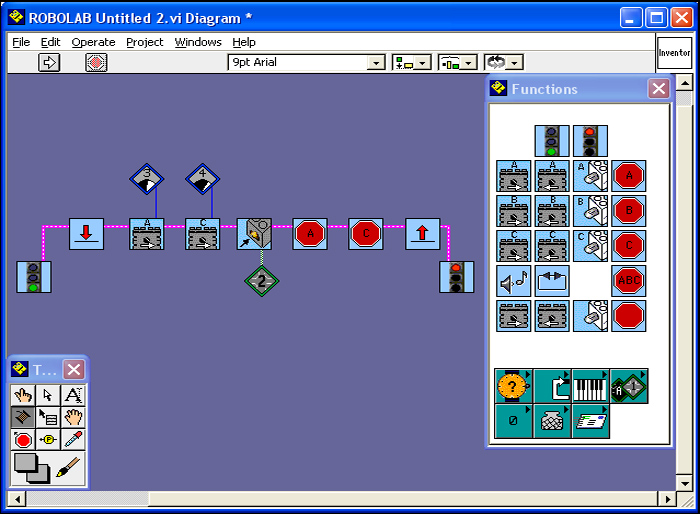Open the Project menu

pos(144,42)
